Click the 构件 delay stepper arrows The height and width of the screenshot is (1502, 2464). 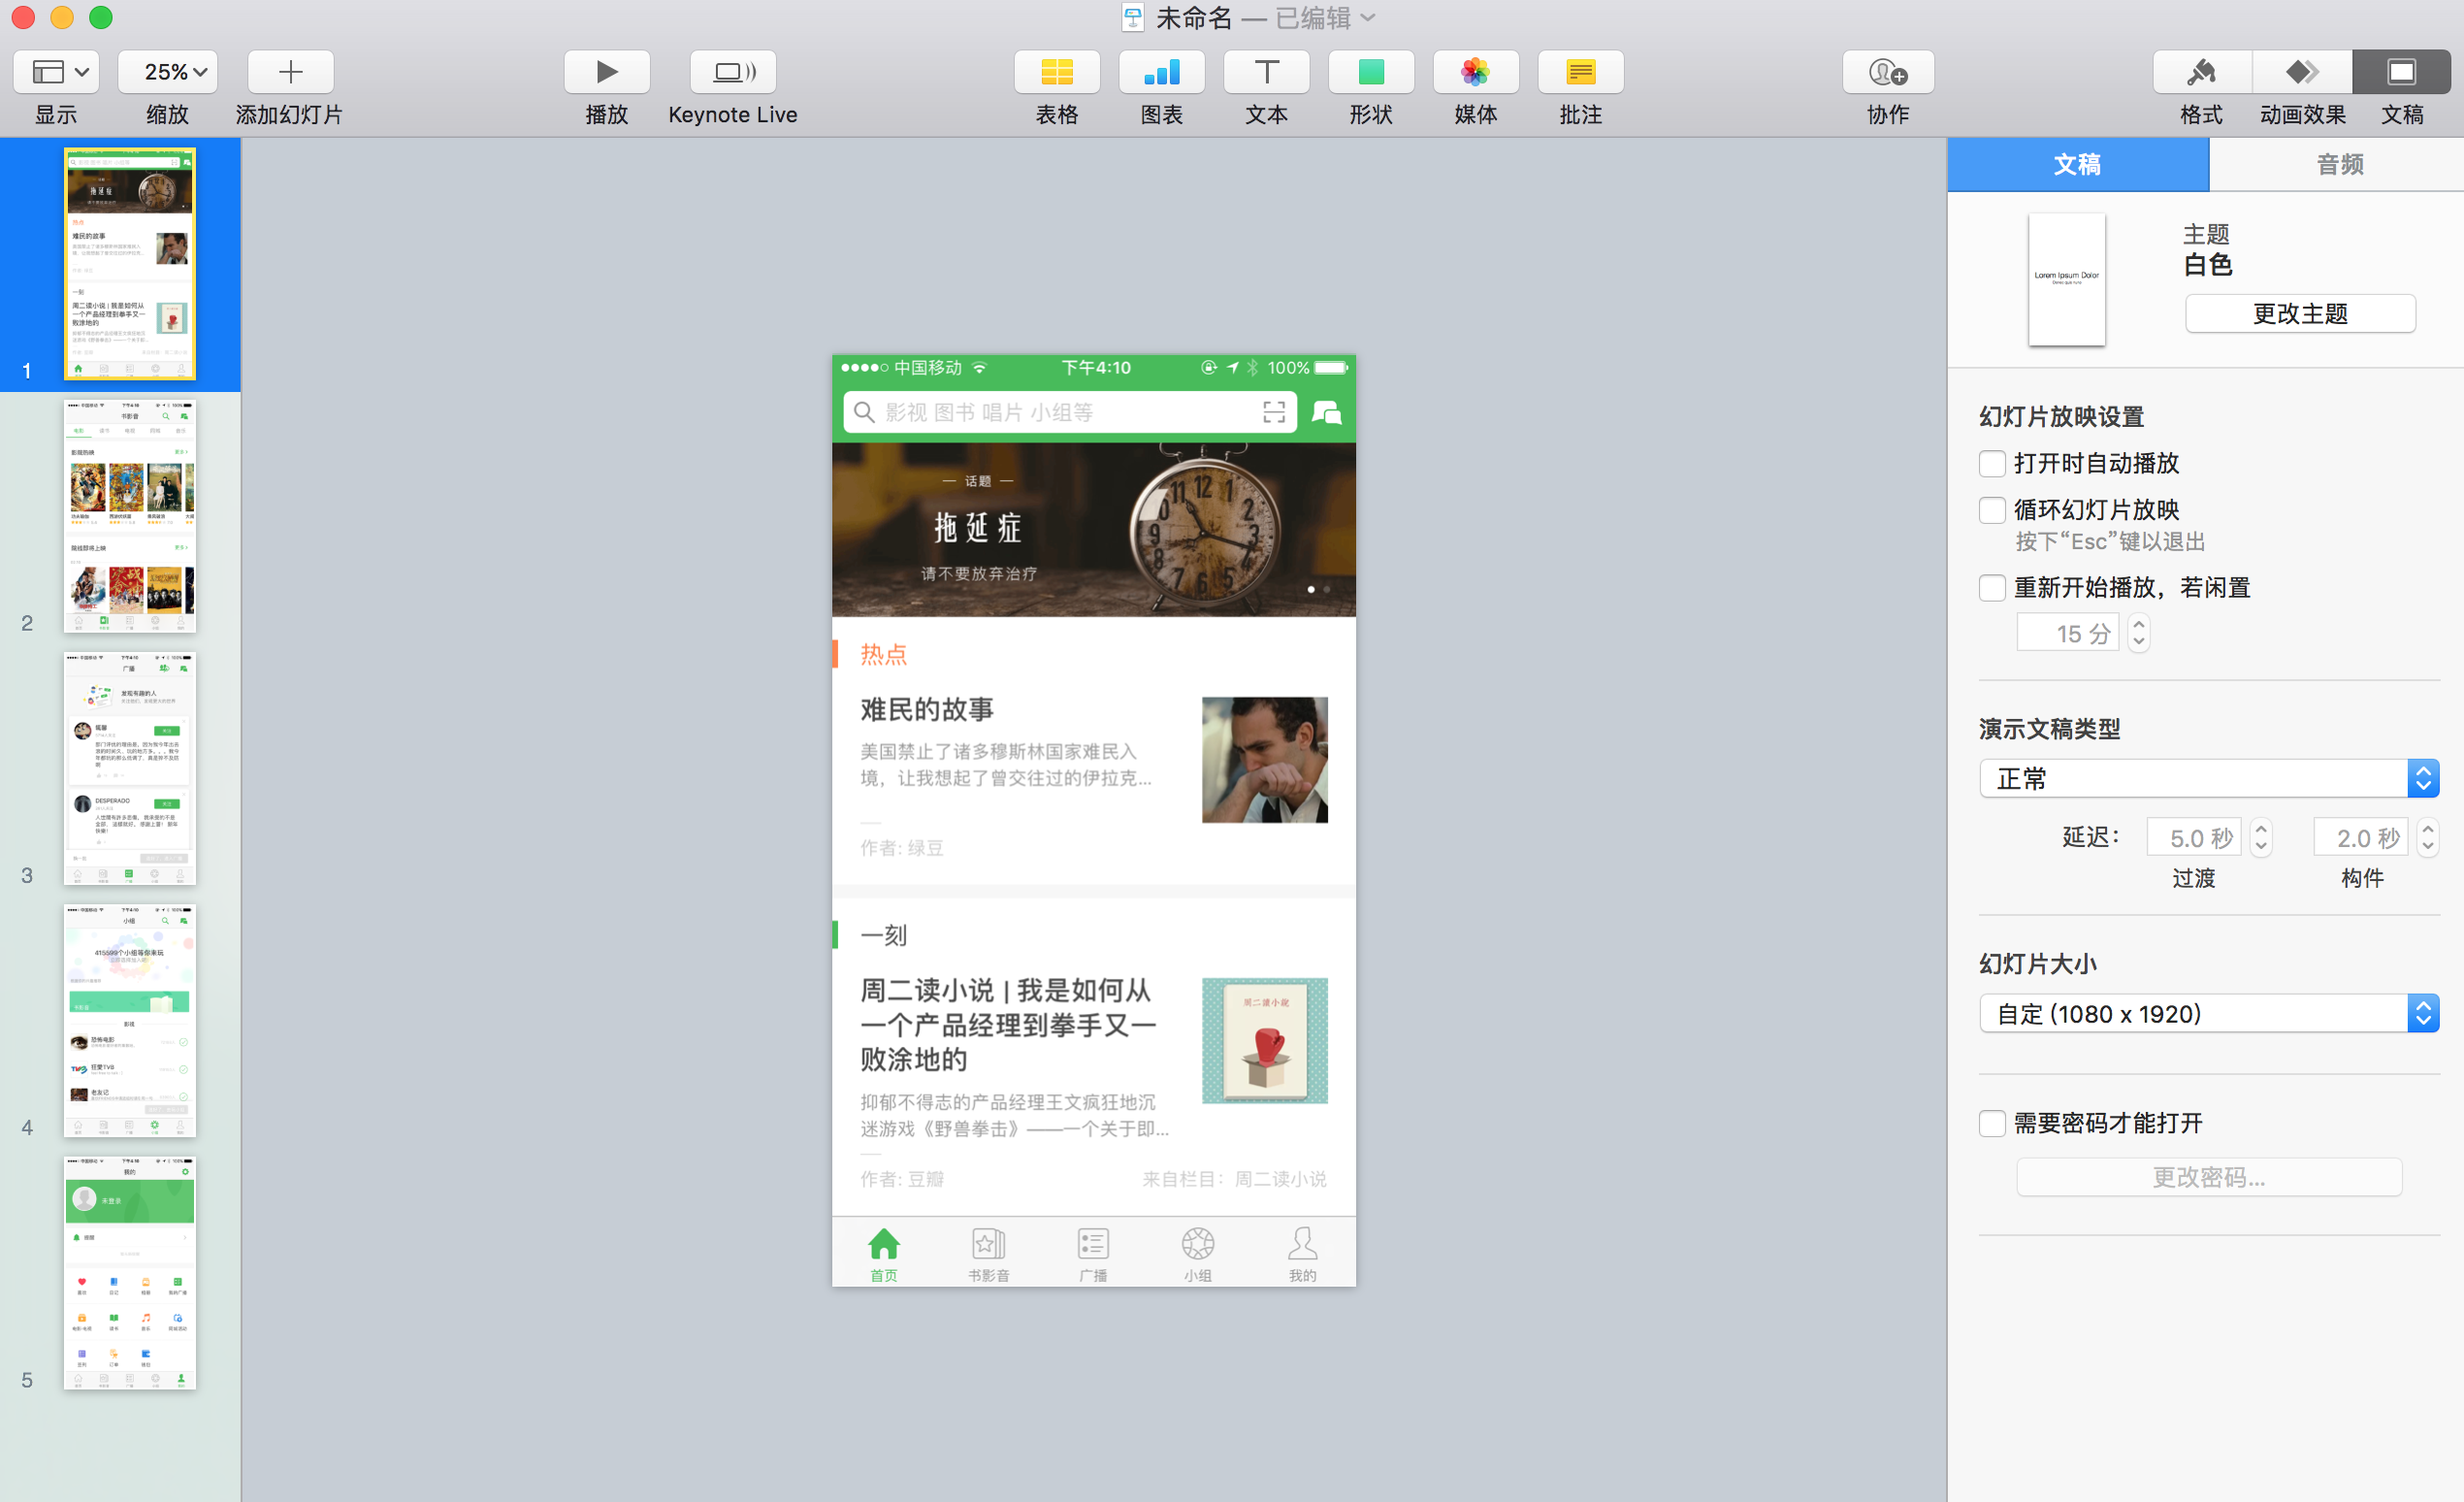point(2428,837)
